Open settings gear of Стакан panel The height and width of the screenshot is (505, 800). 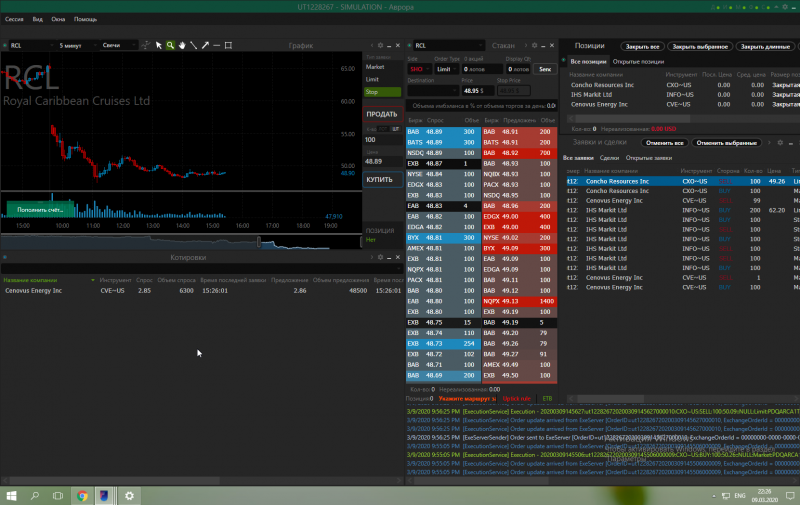point(534,45)
